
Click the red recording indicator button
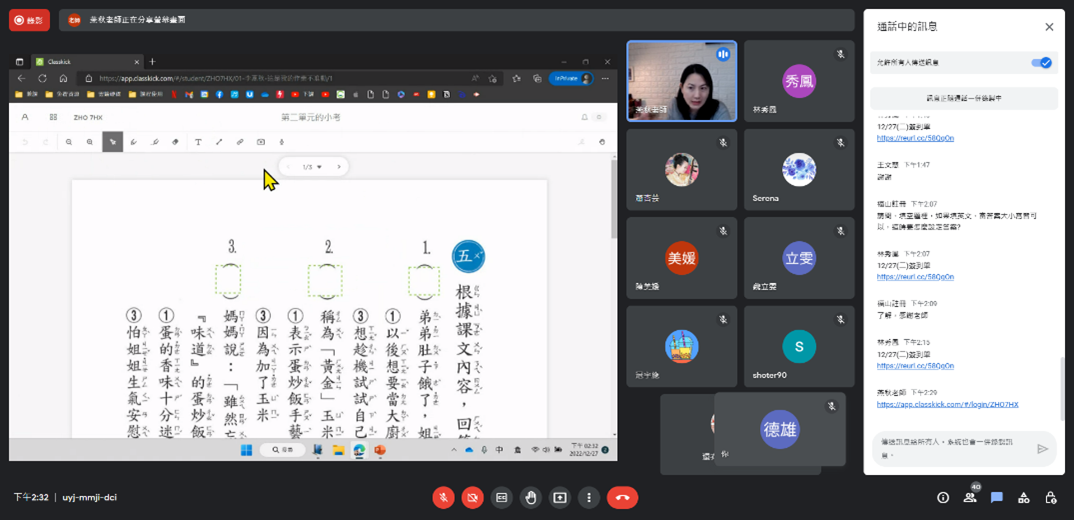(x=29, y=20)
